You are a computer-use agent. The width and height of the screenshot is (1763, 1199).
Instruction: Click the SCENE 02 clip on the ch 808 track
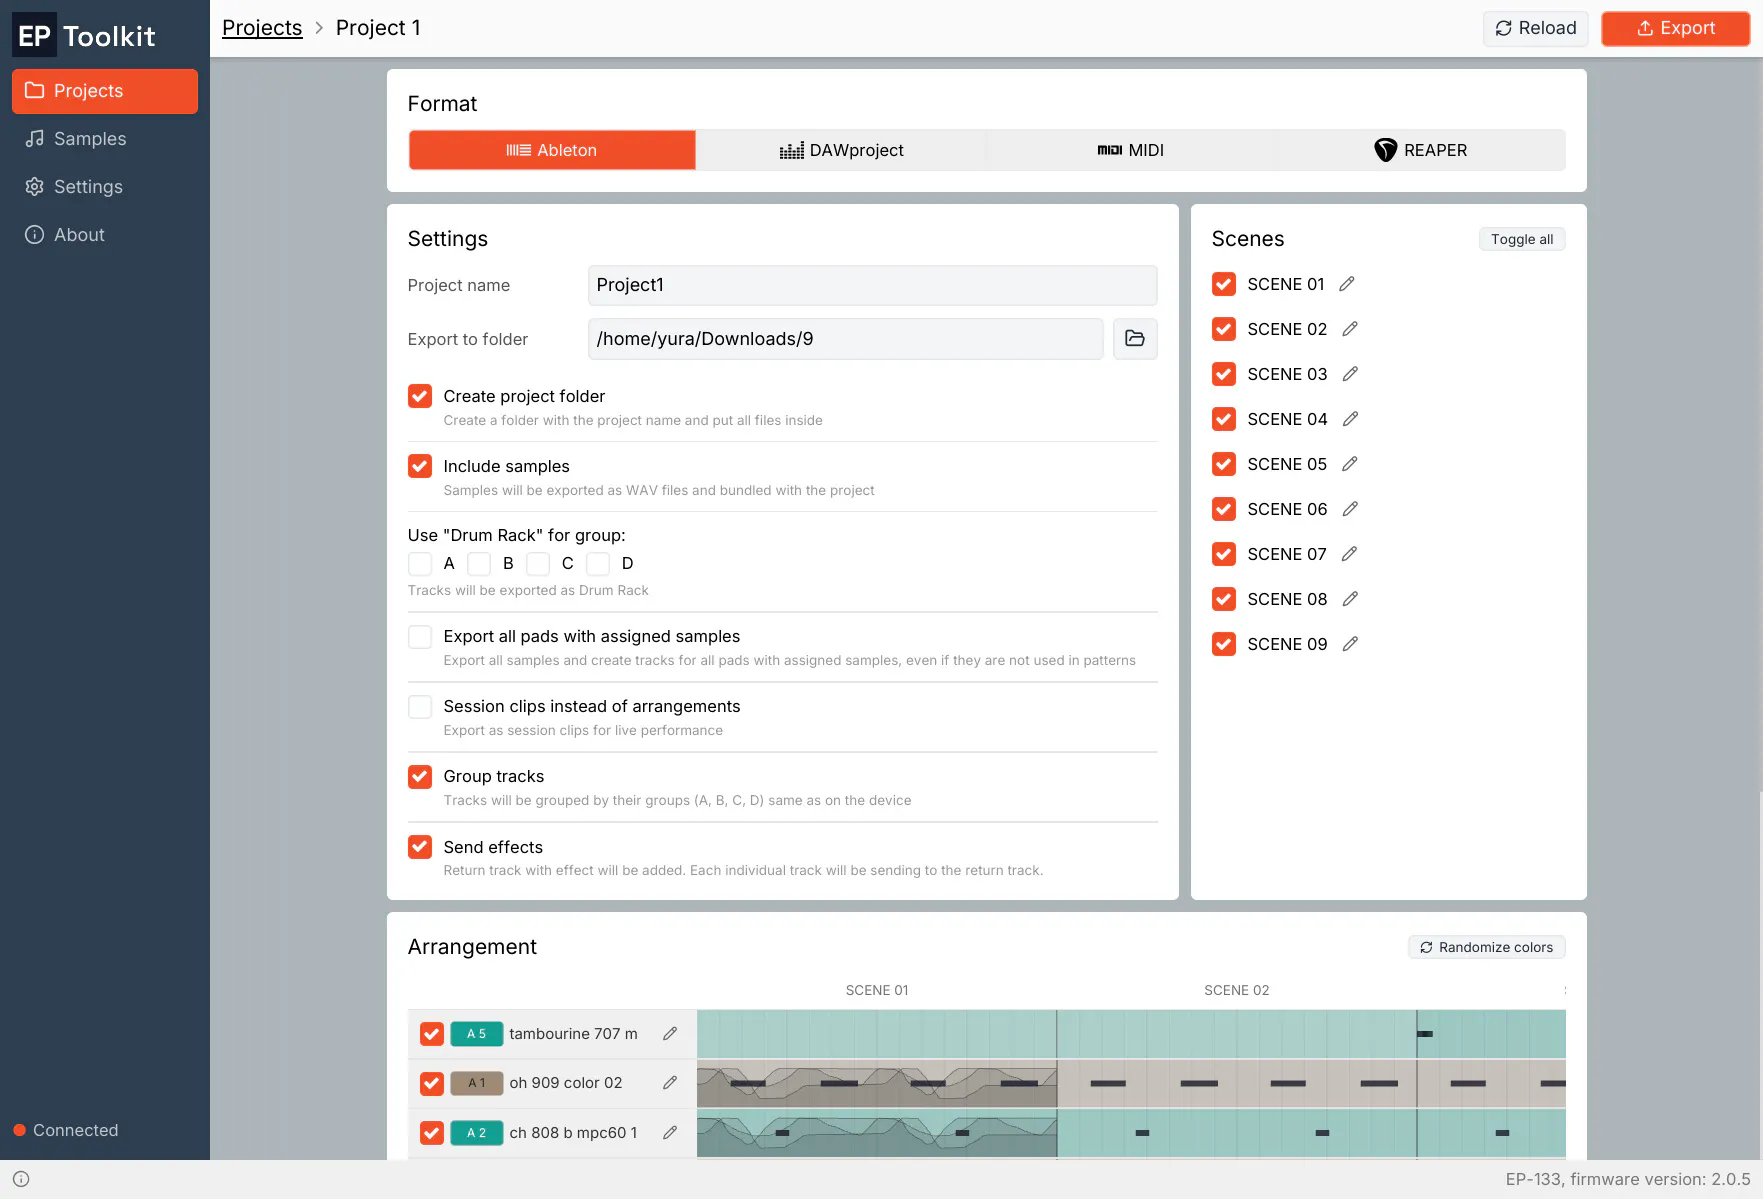click(x=1237, y=1133)
